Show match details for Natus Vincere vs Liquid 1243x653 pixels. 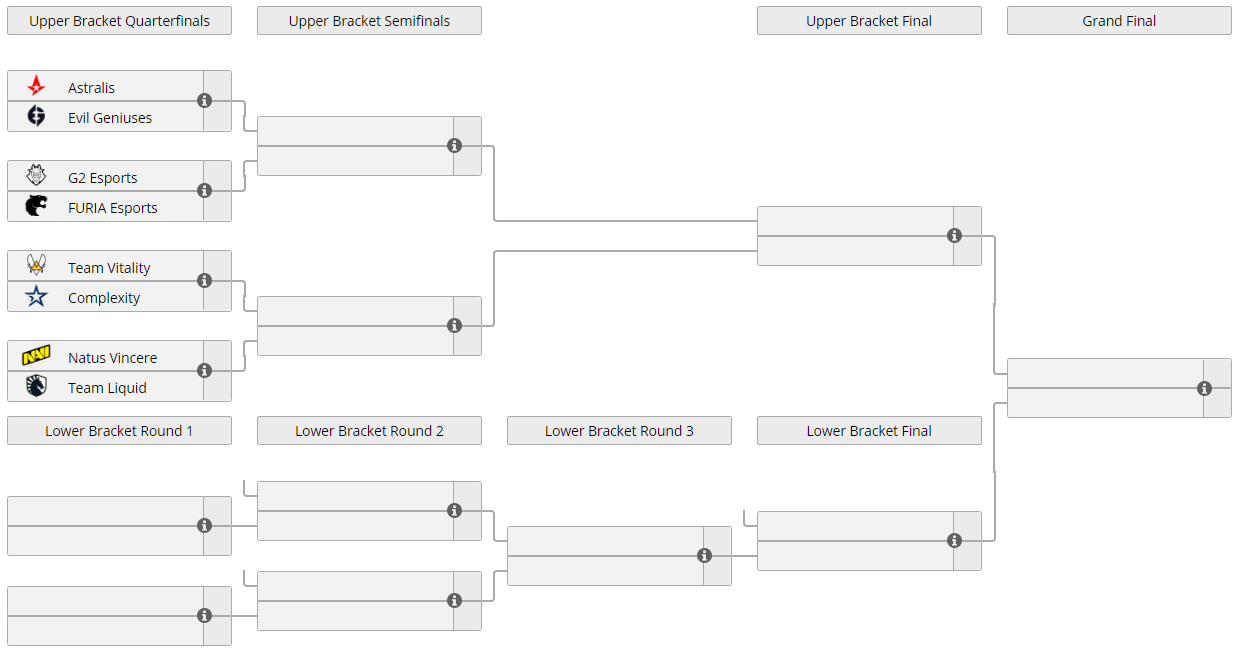(205, 371)
